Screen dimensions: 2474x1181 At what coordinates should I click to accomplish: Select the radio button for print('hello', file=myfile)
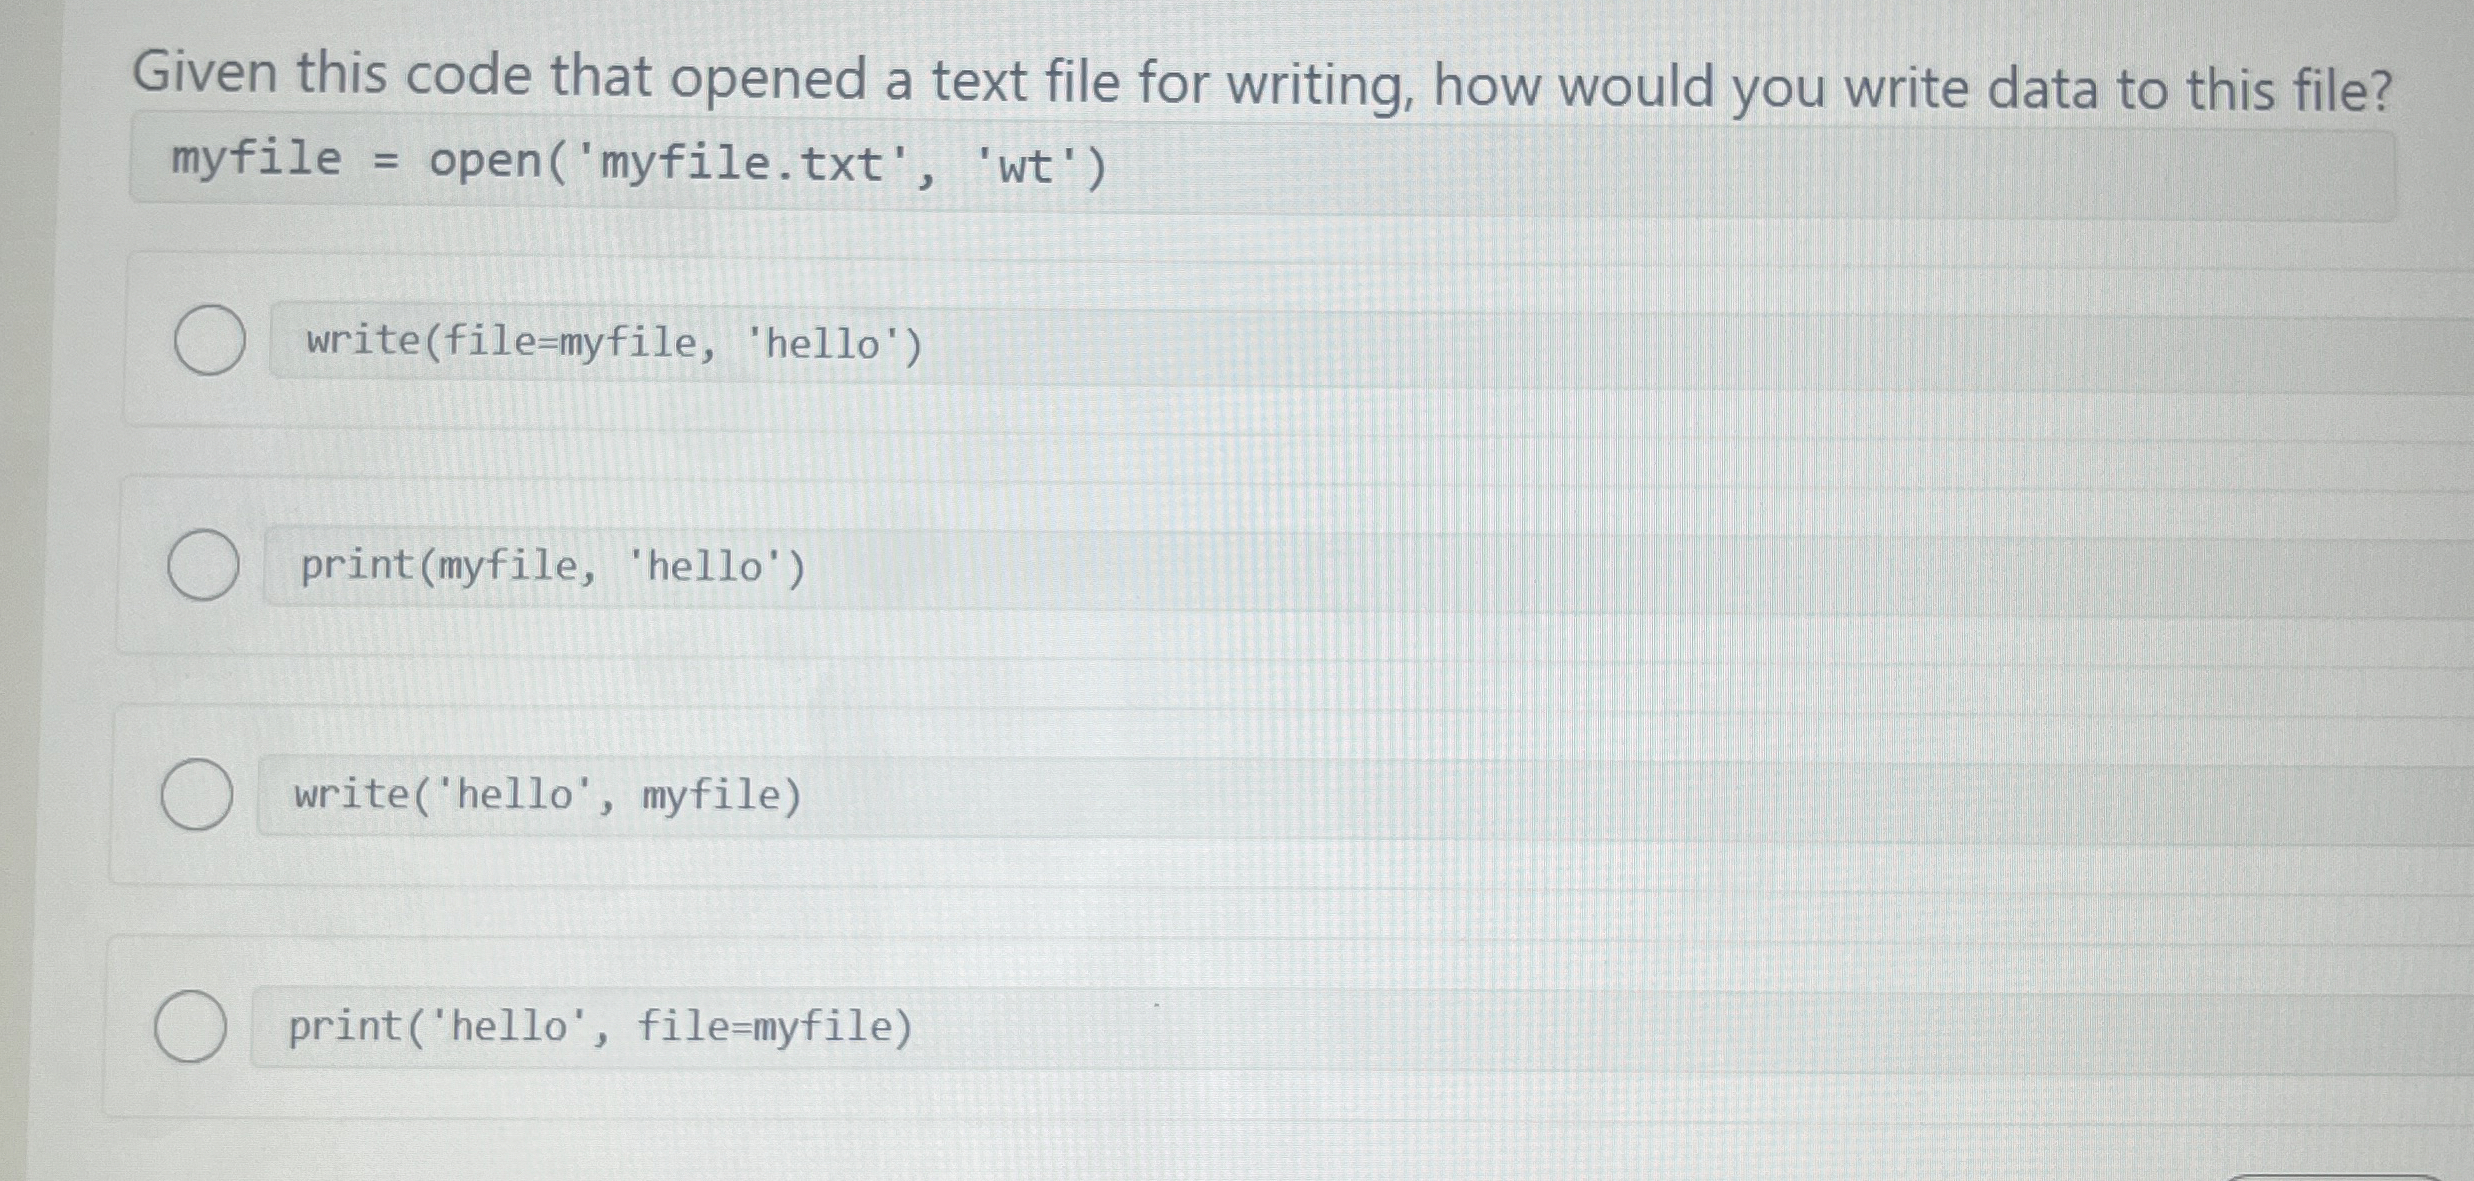click(191, 1028)
